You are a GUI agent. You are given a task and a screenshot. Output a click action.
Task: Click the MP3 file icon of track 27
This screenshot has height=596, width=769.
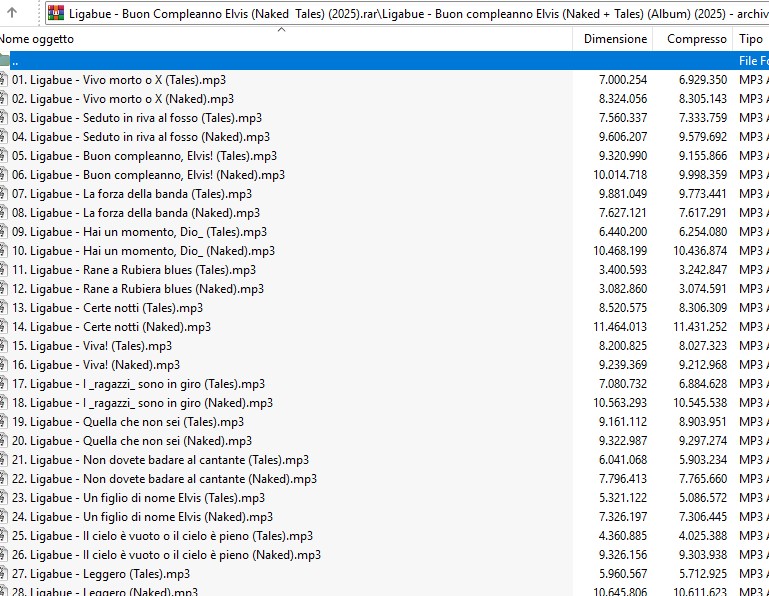4,574
